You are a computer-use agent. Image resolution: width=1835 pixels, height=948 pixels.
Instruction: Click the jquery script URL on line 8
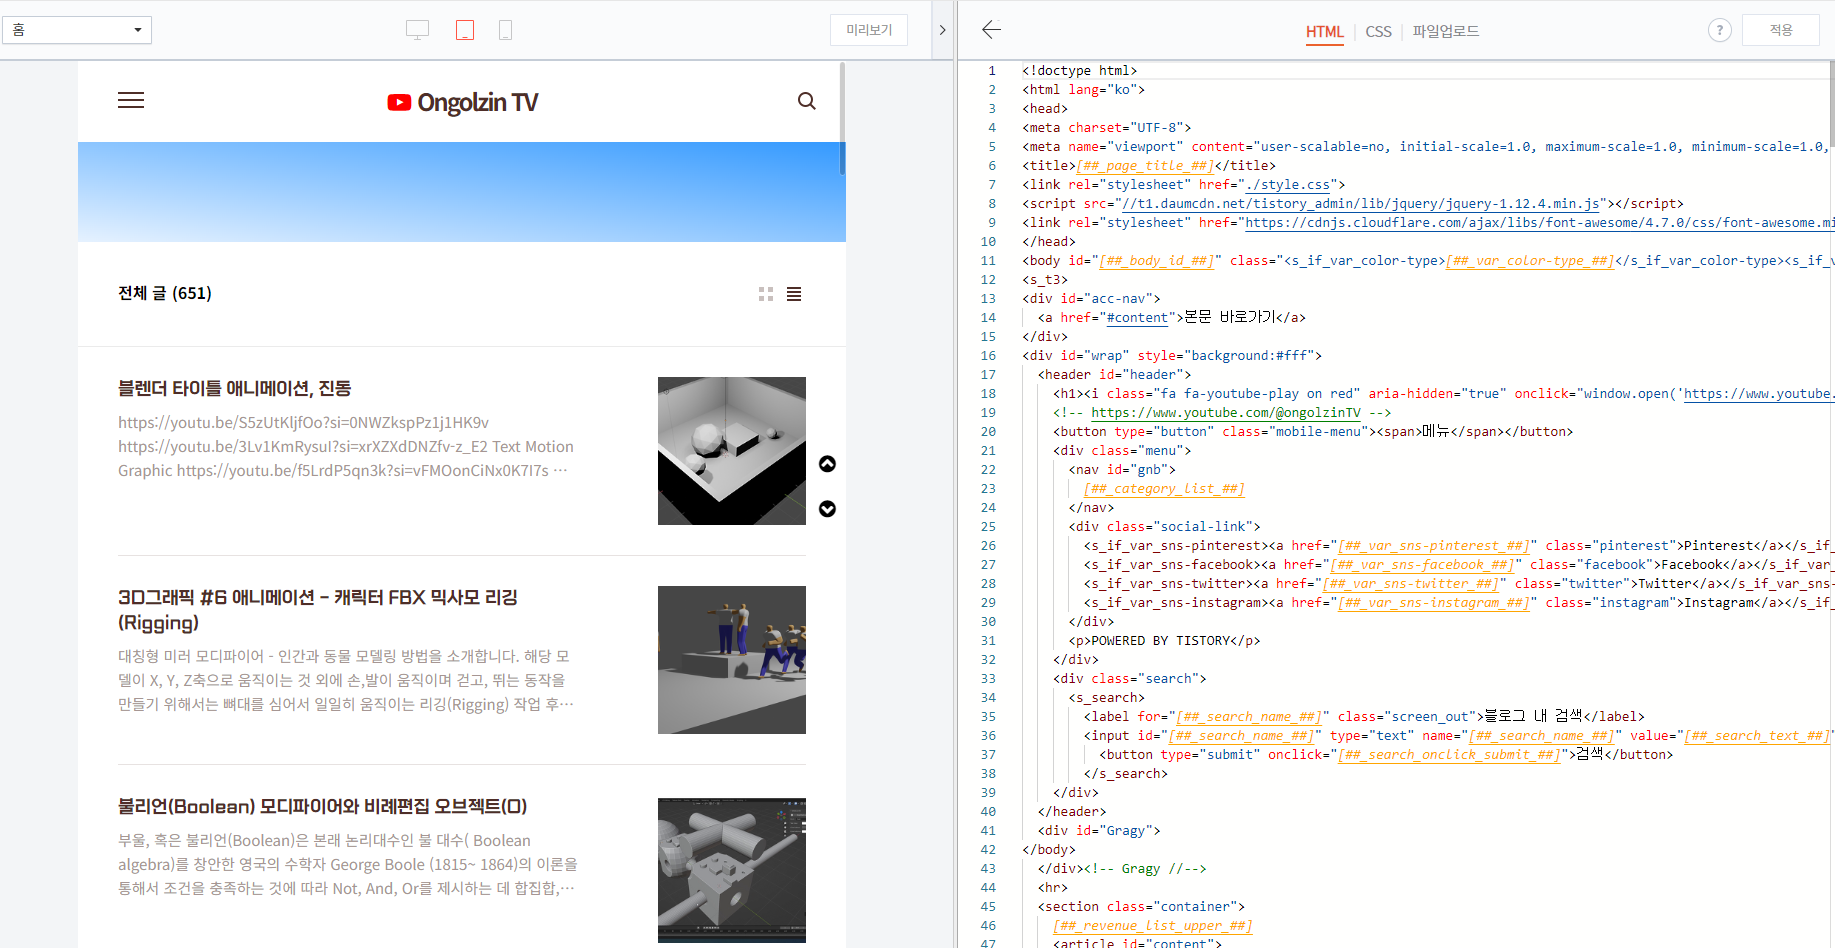tap(1360, 204)
